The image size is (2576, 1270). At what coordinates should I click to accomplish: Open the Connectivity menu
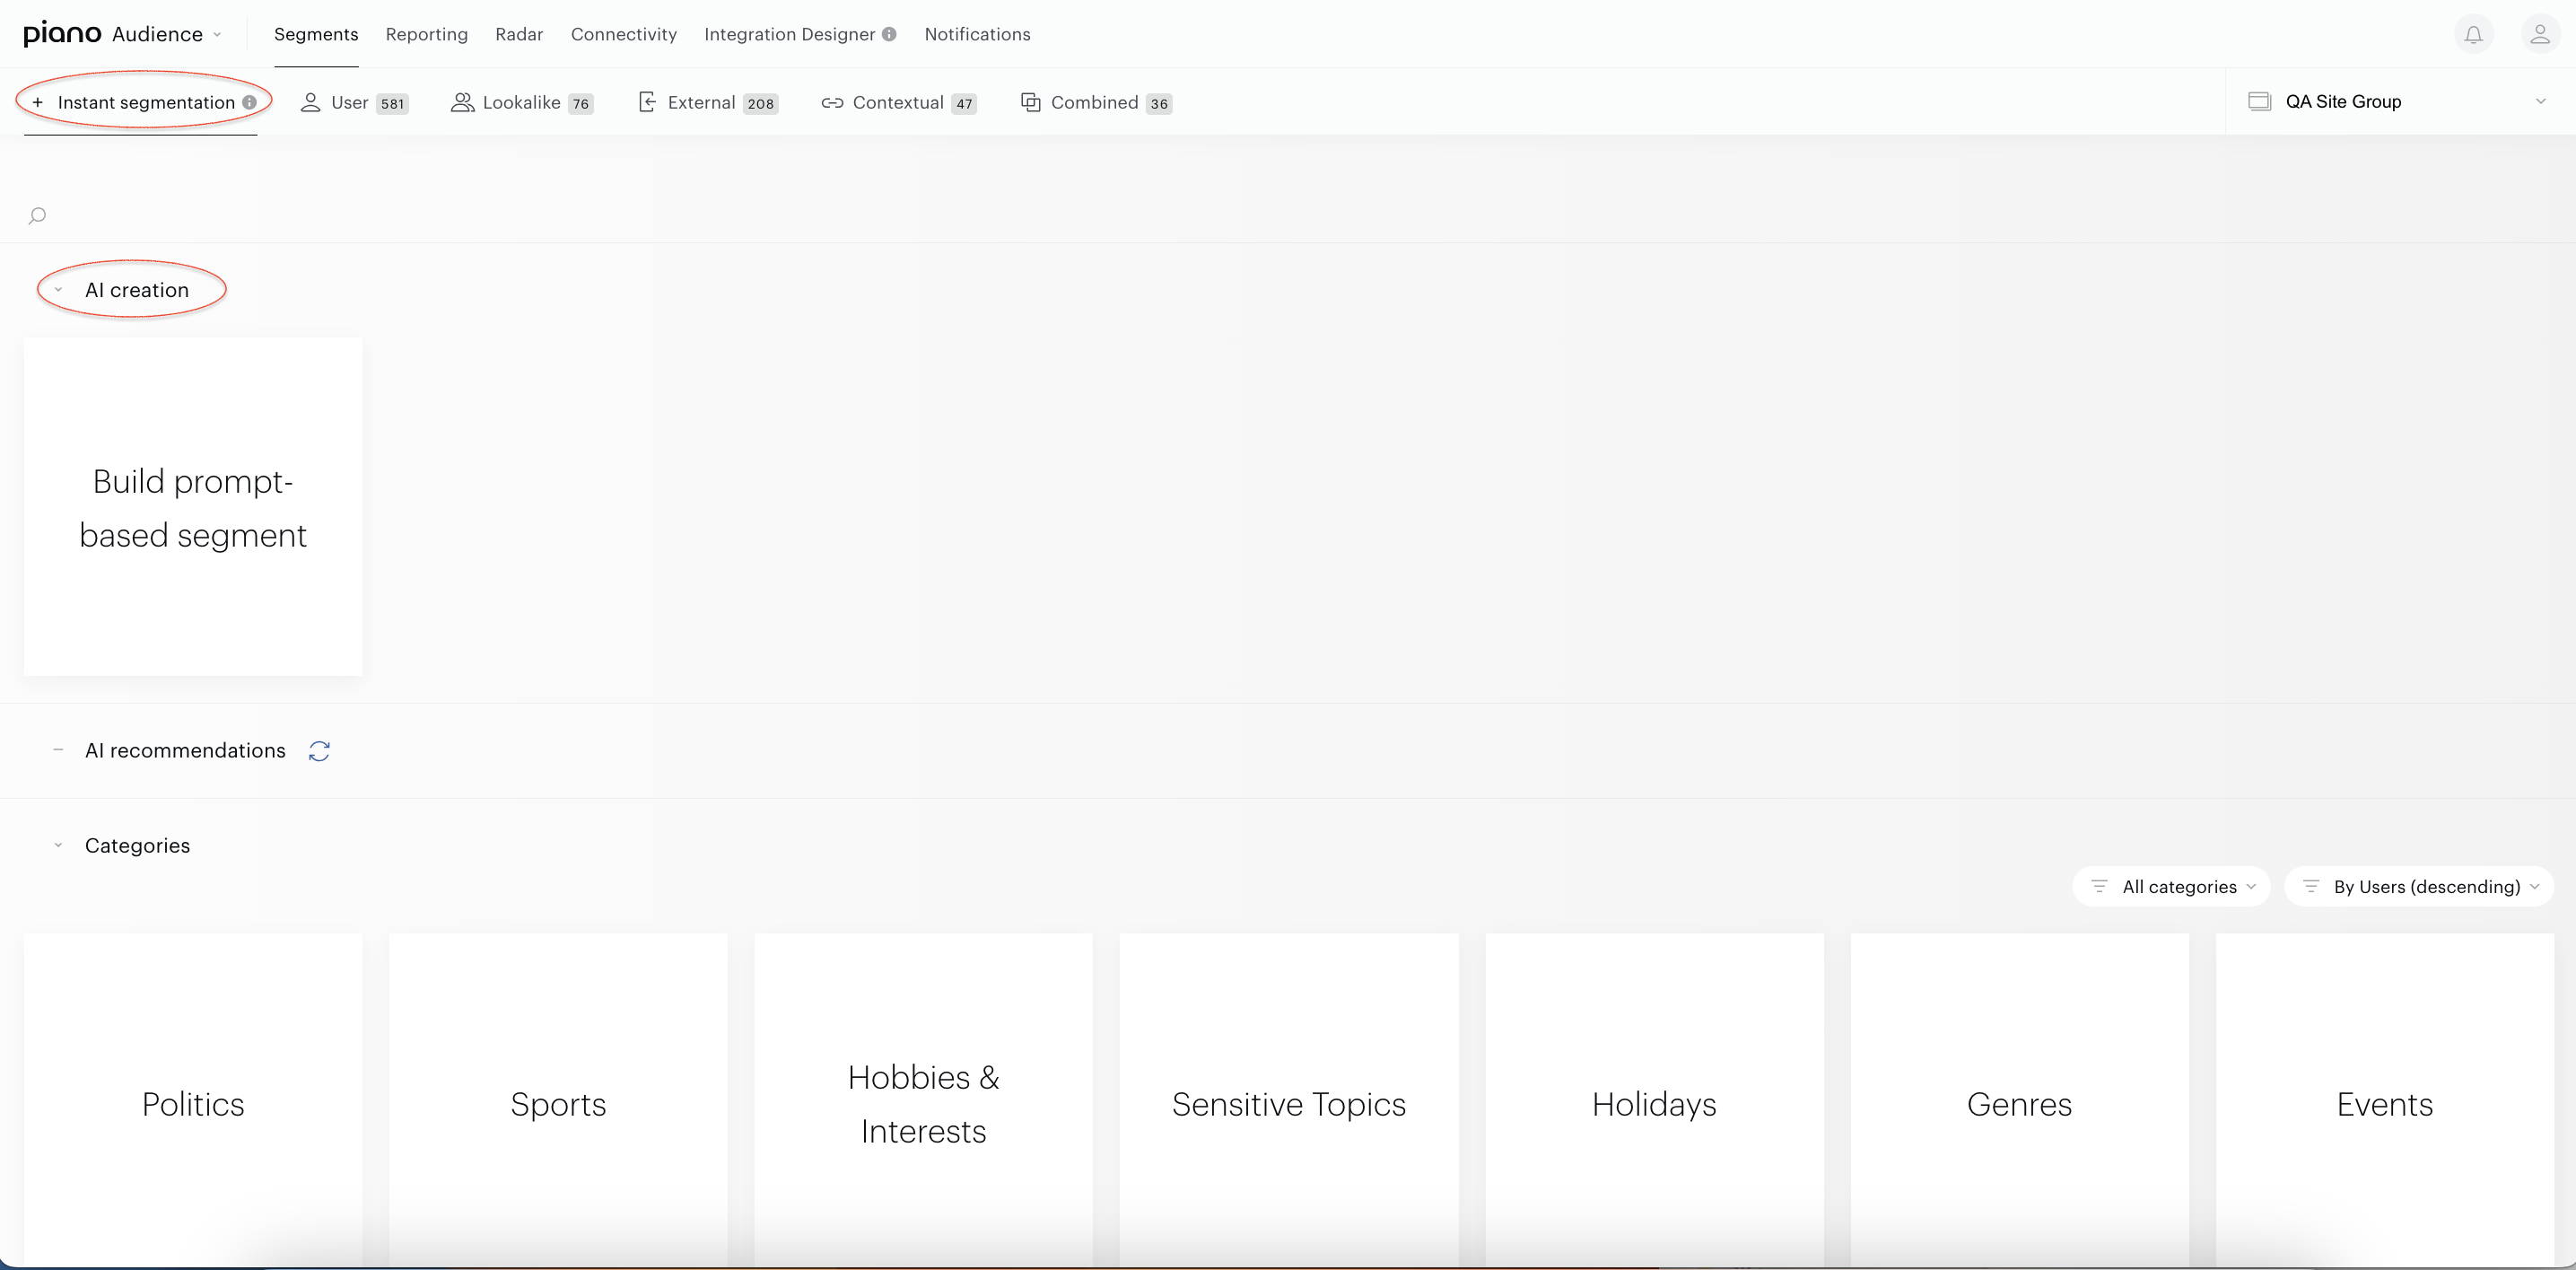(x=624, y=34)
